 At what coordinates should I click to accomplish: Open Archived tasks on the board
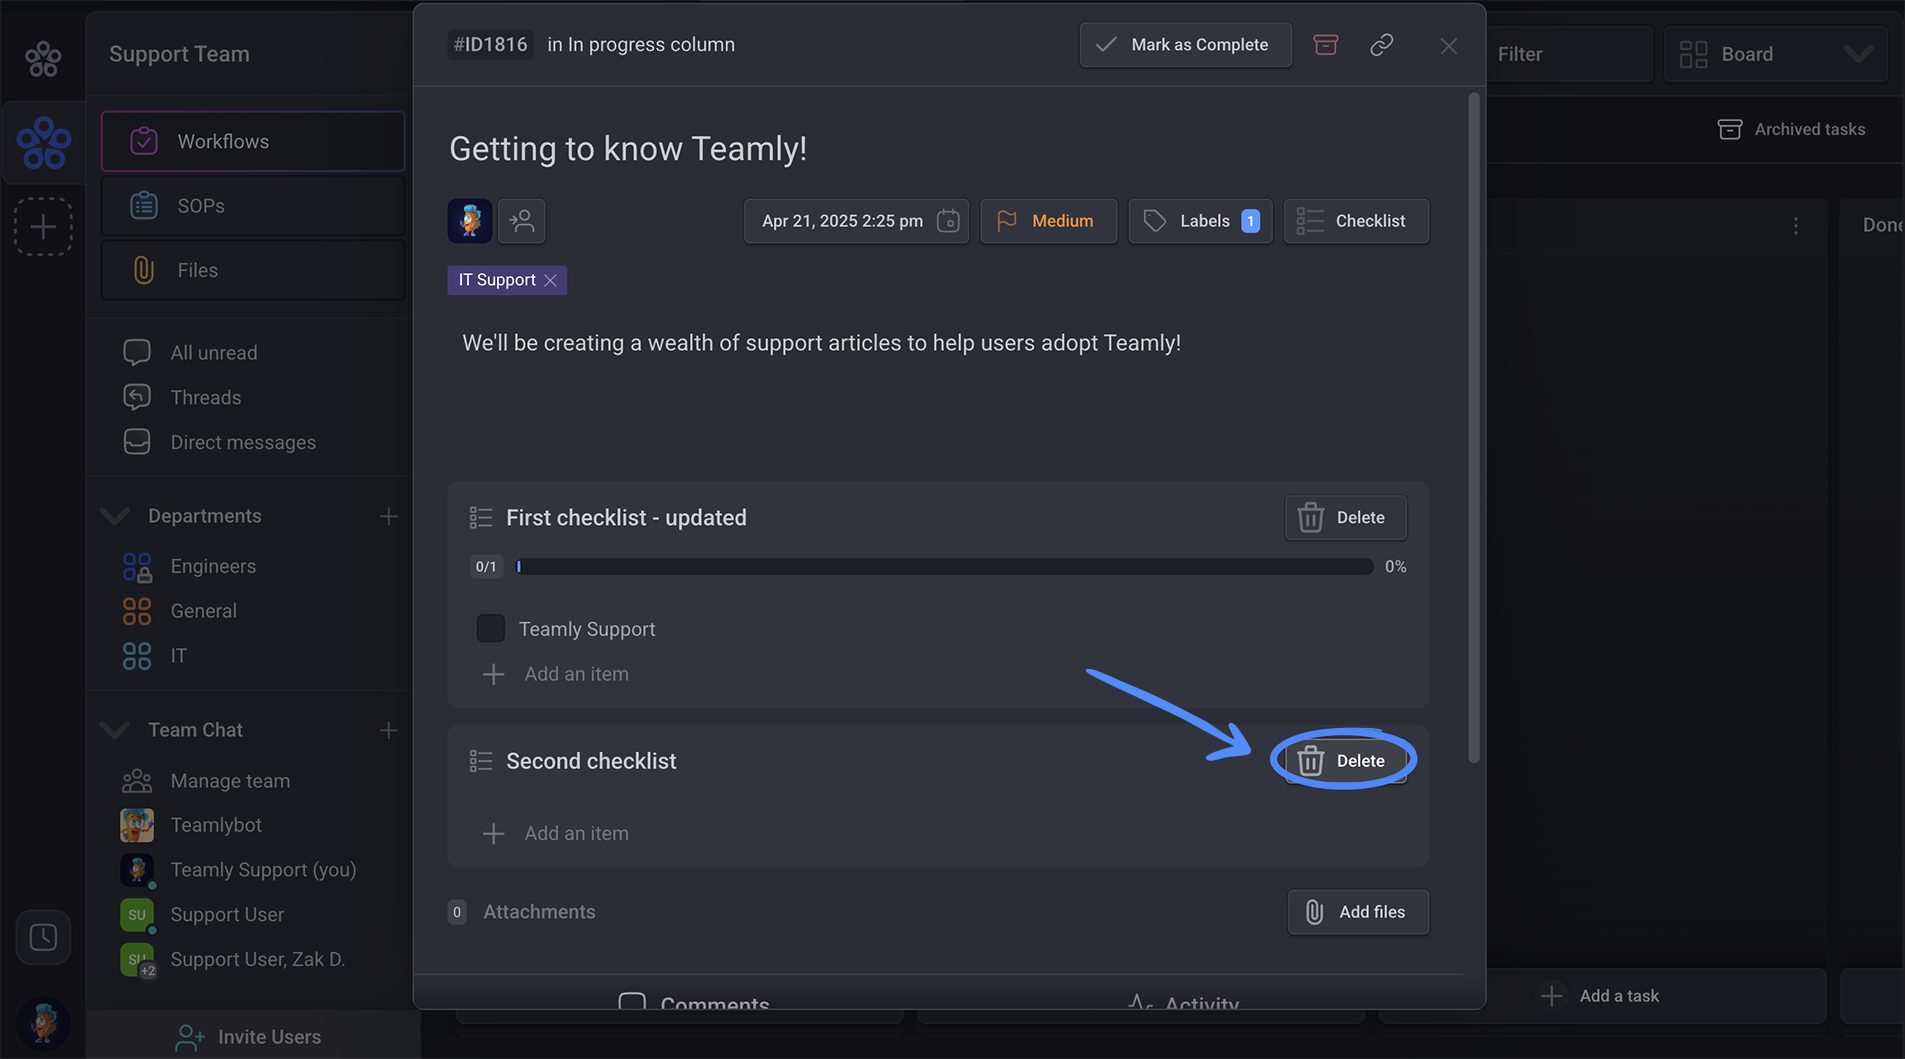tap(1791, 130)
